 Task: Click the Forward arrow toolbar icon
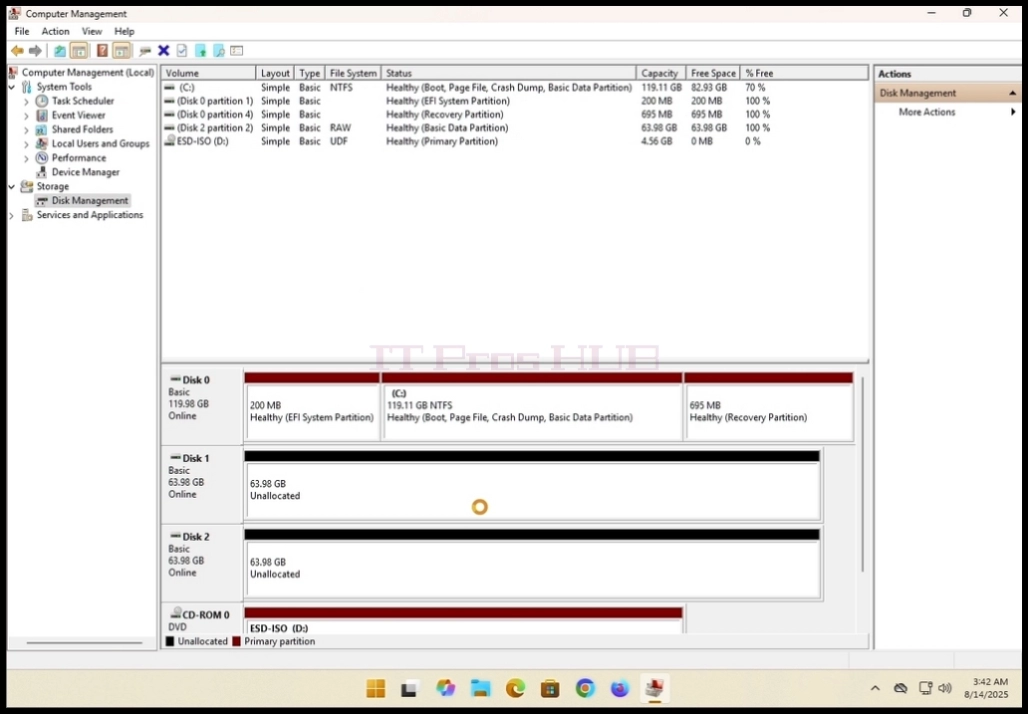(35, 50)
